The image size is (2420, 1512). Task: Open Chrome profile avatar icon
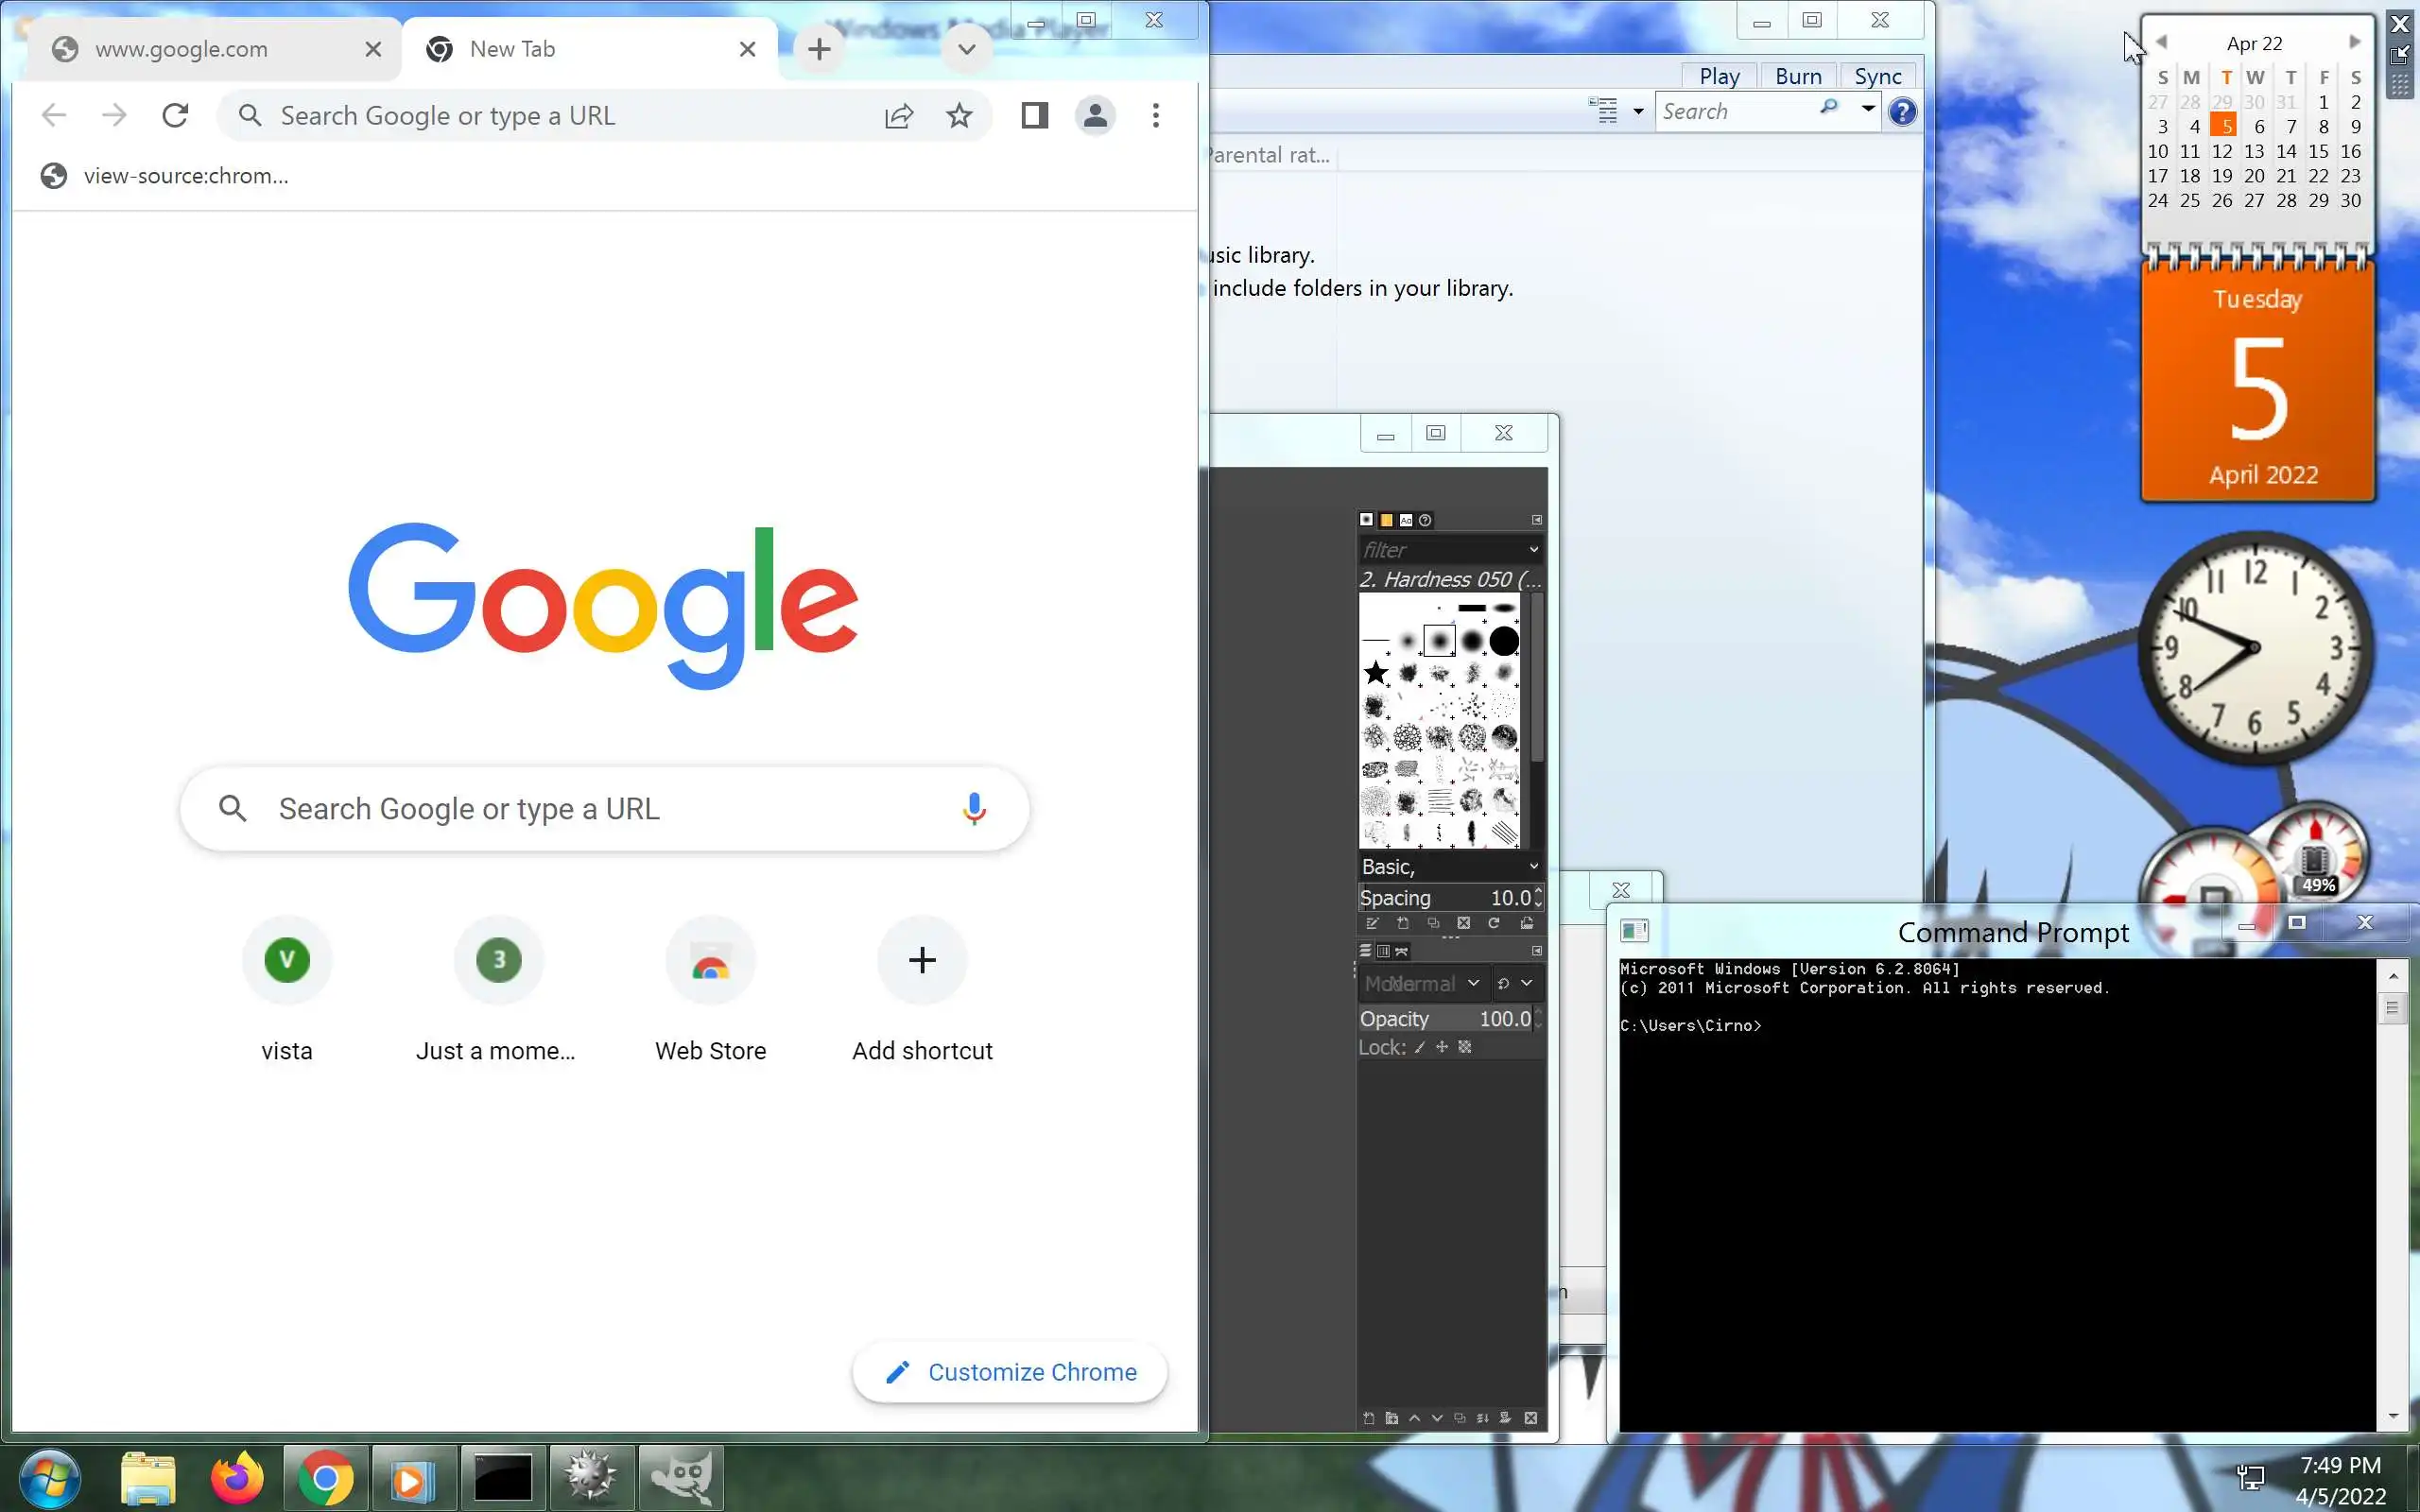coord(1095,116)
